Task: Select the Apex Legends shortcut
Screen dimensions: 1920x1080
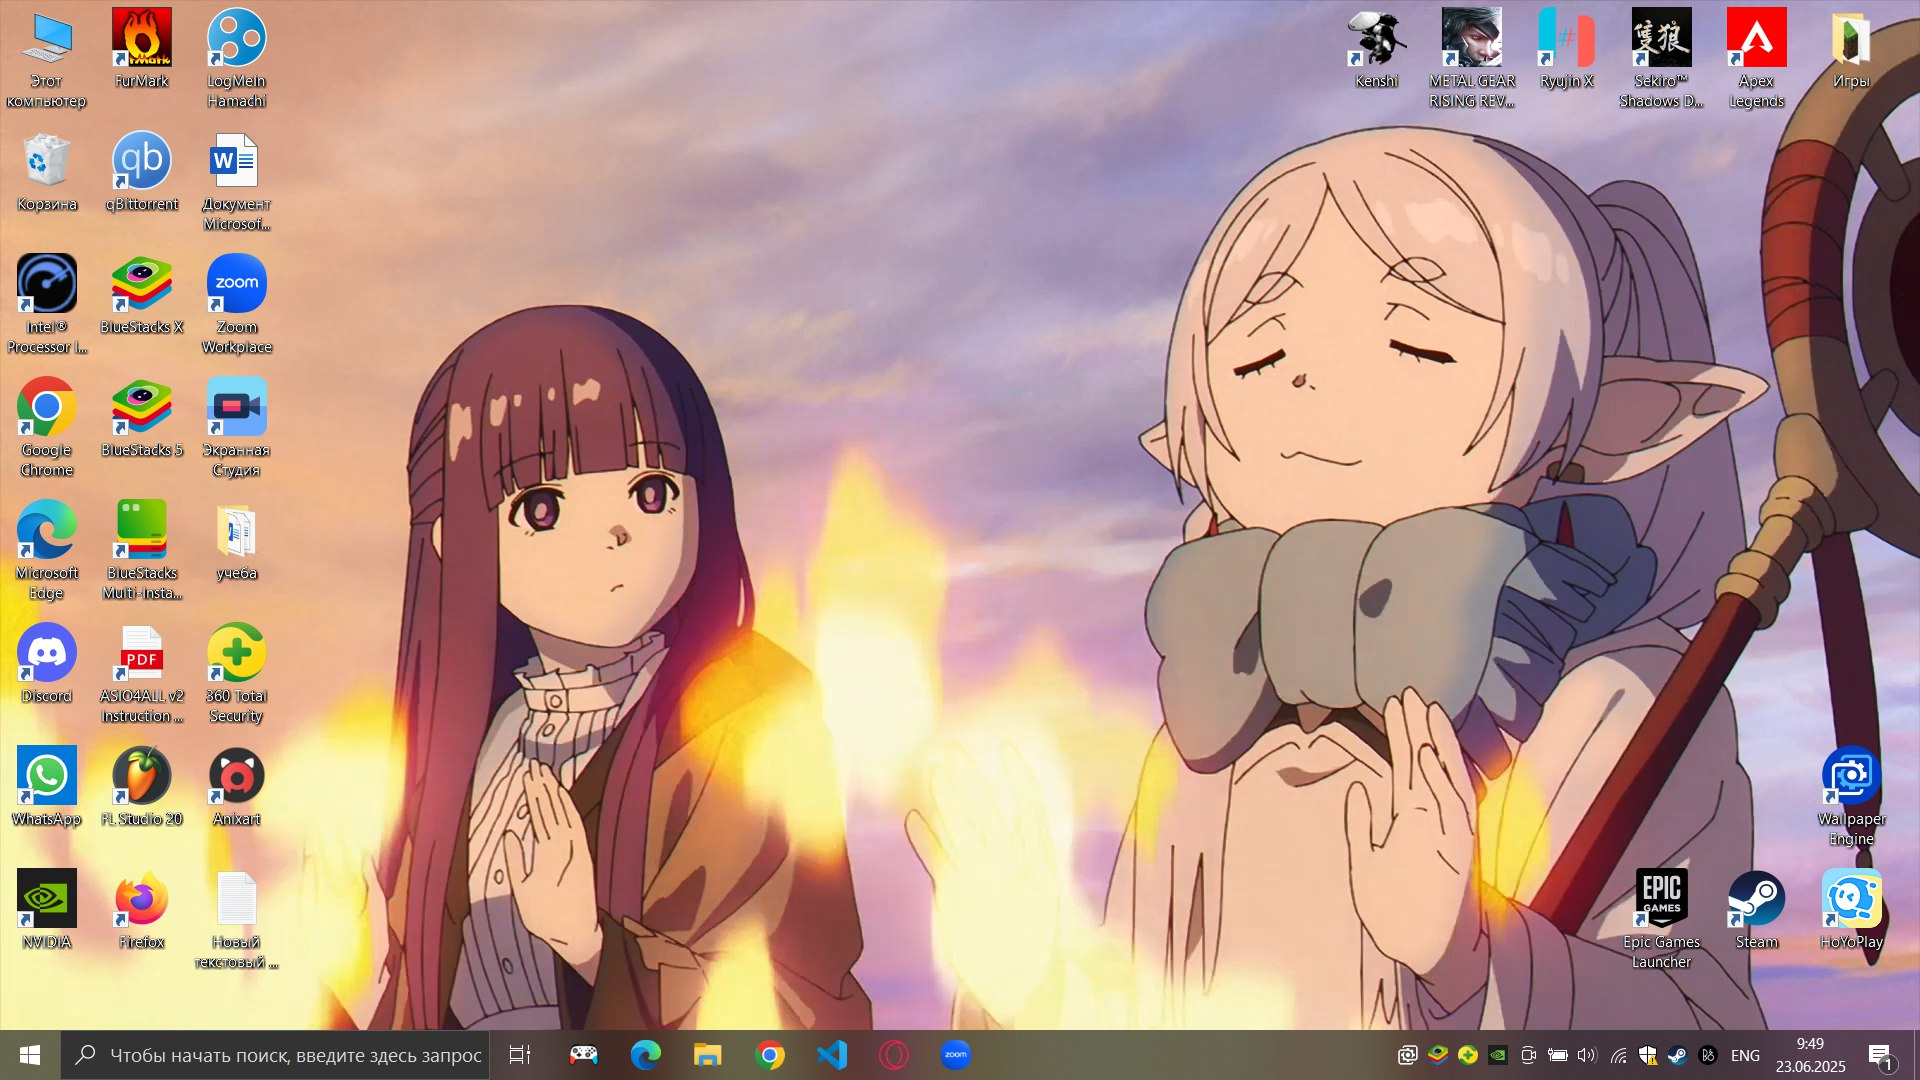Action: (1756, 59)
